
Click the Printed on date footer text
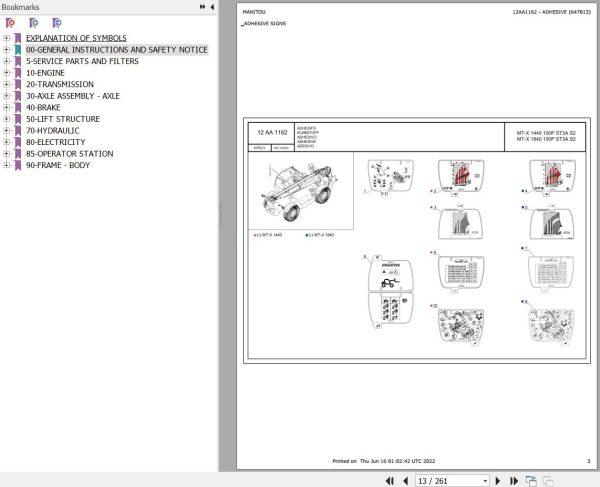[384, 461]
